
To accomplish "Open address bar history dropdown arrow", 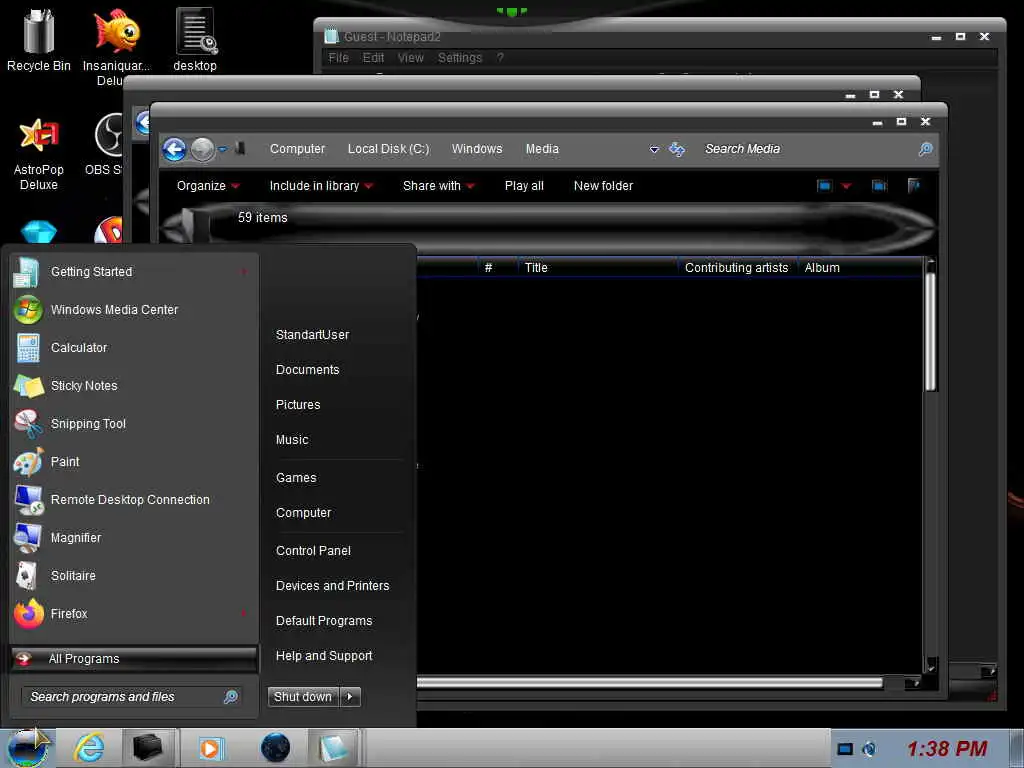I will click(x=654, y=150).
